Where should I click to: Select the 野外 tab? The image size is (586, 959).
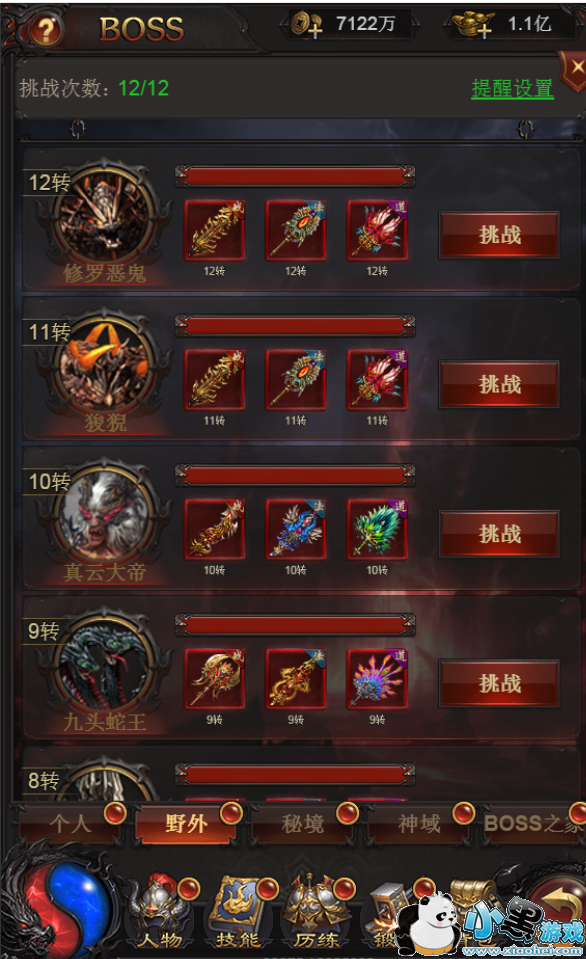click(x=186, y=824)
